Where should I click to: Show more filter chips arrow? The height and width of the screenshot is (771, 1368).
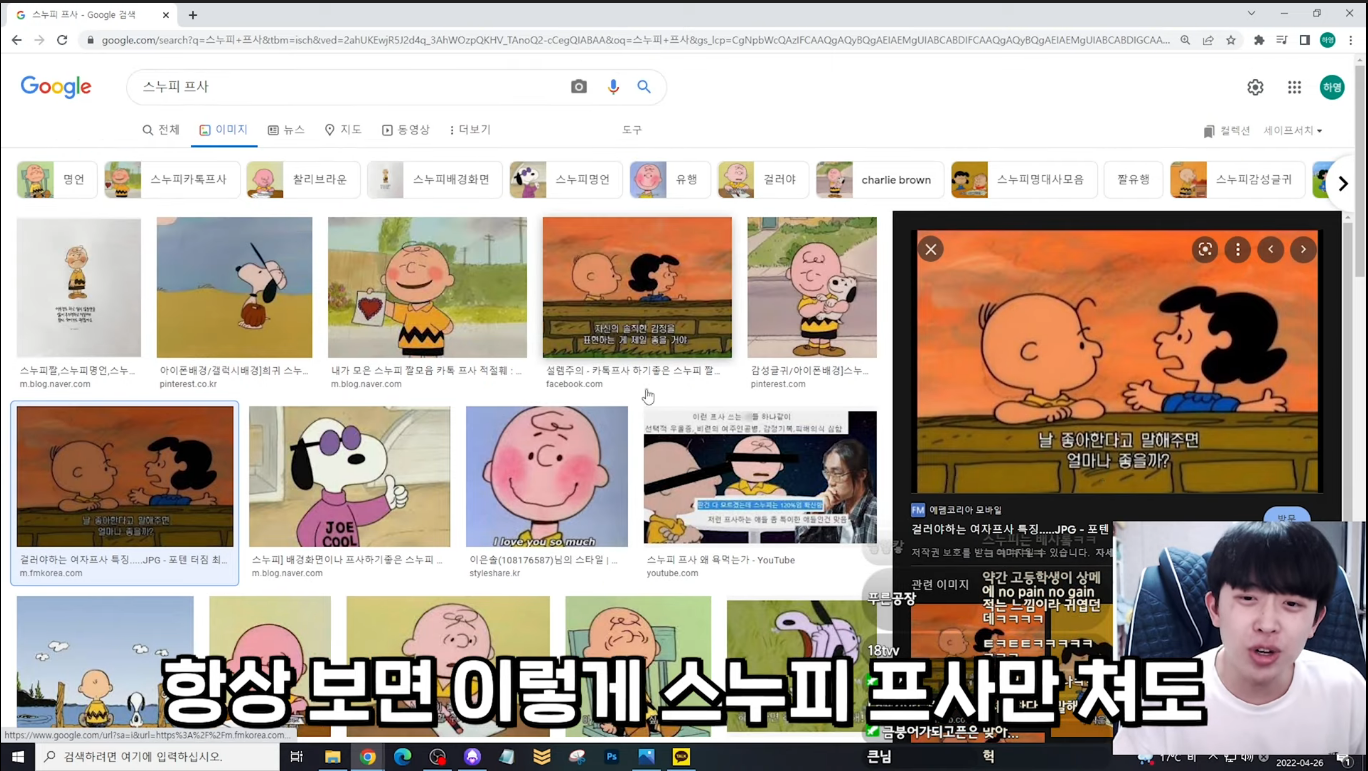pyautogui.click(x=1342, y=183)
